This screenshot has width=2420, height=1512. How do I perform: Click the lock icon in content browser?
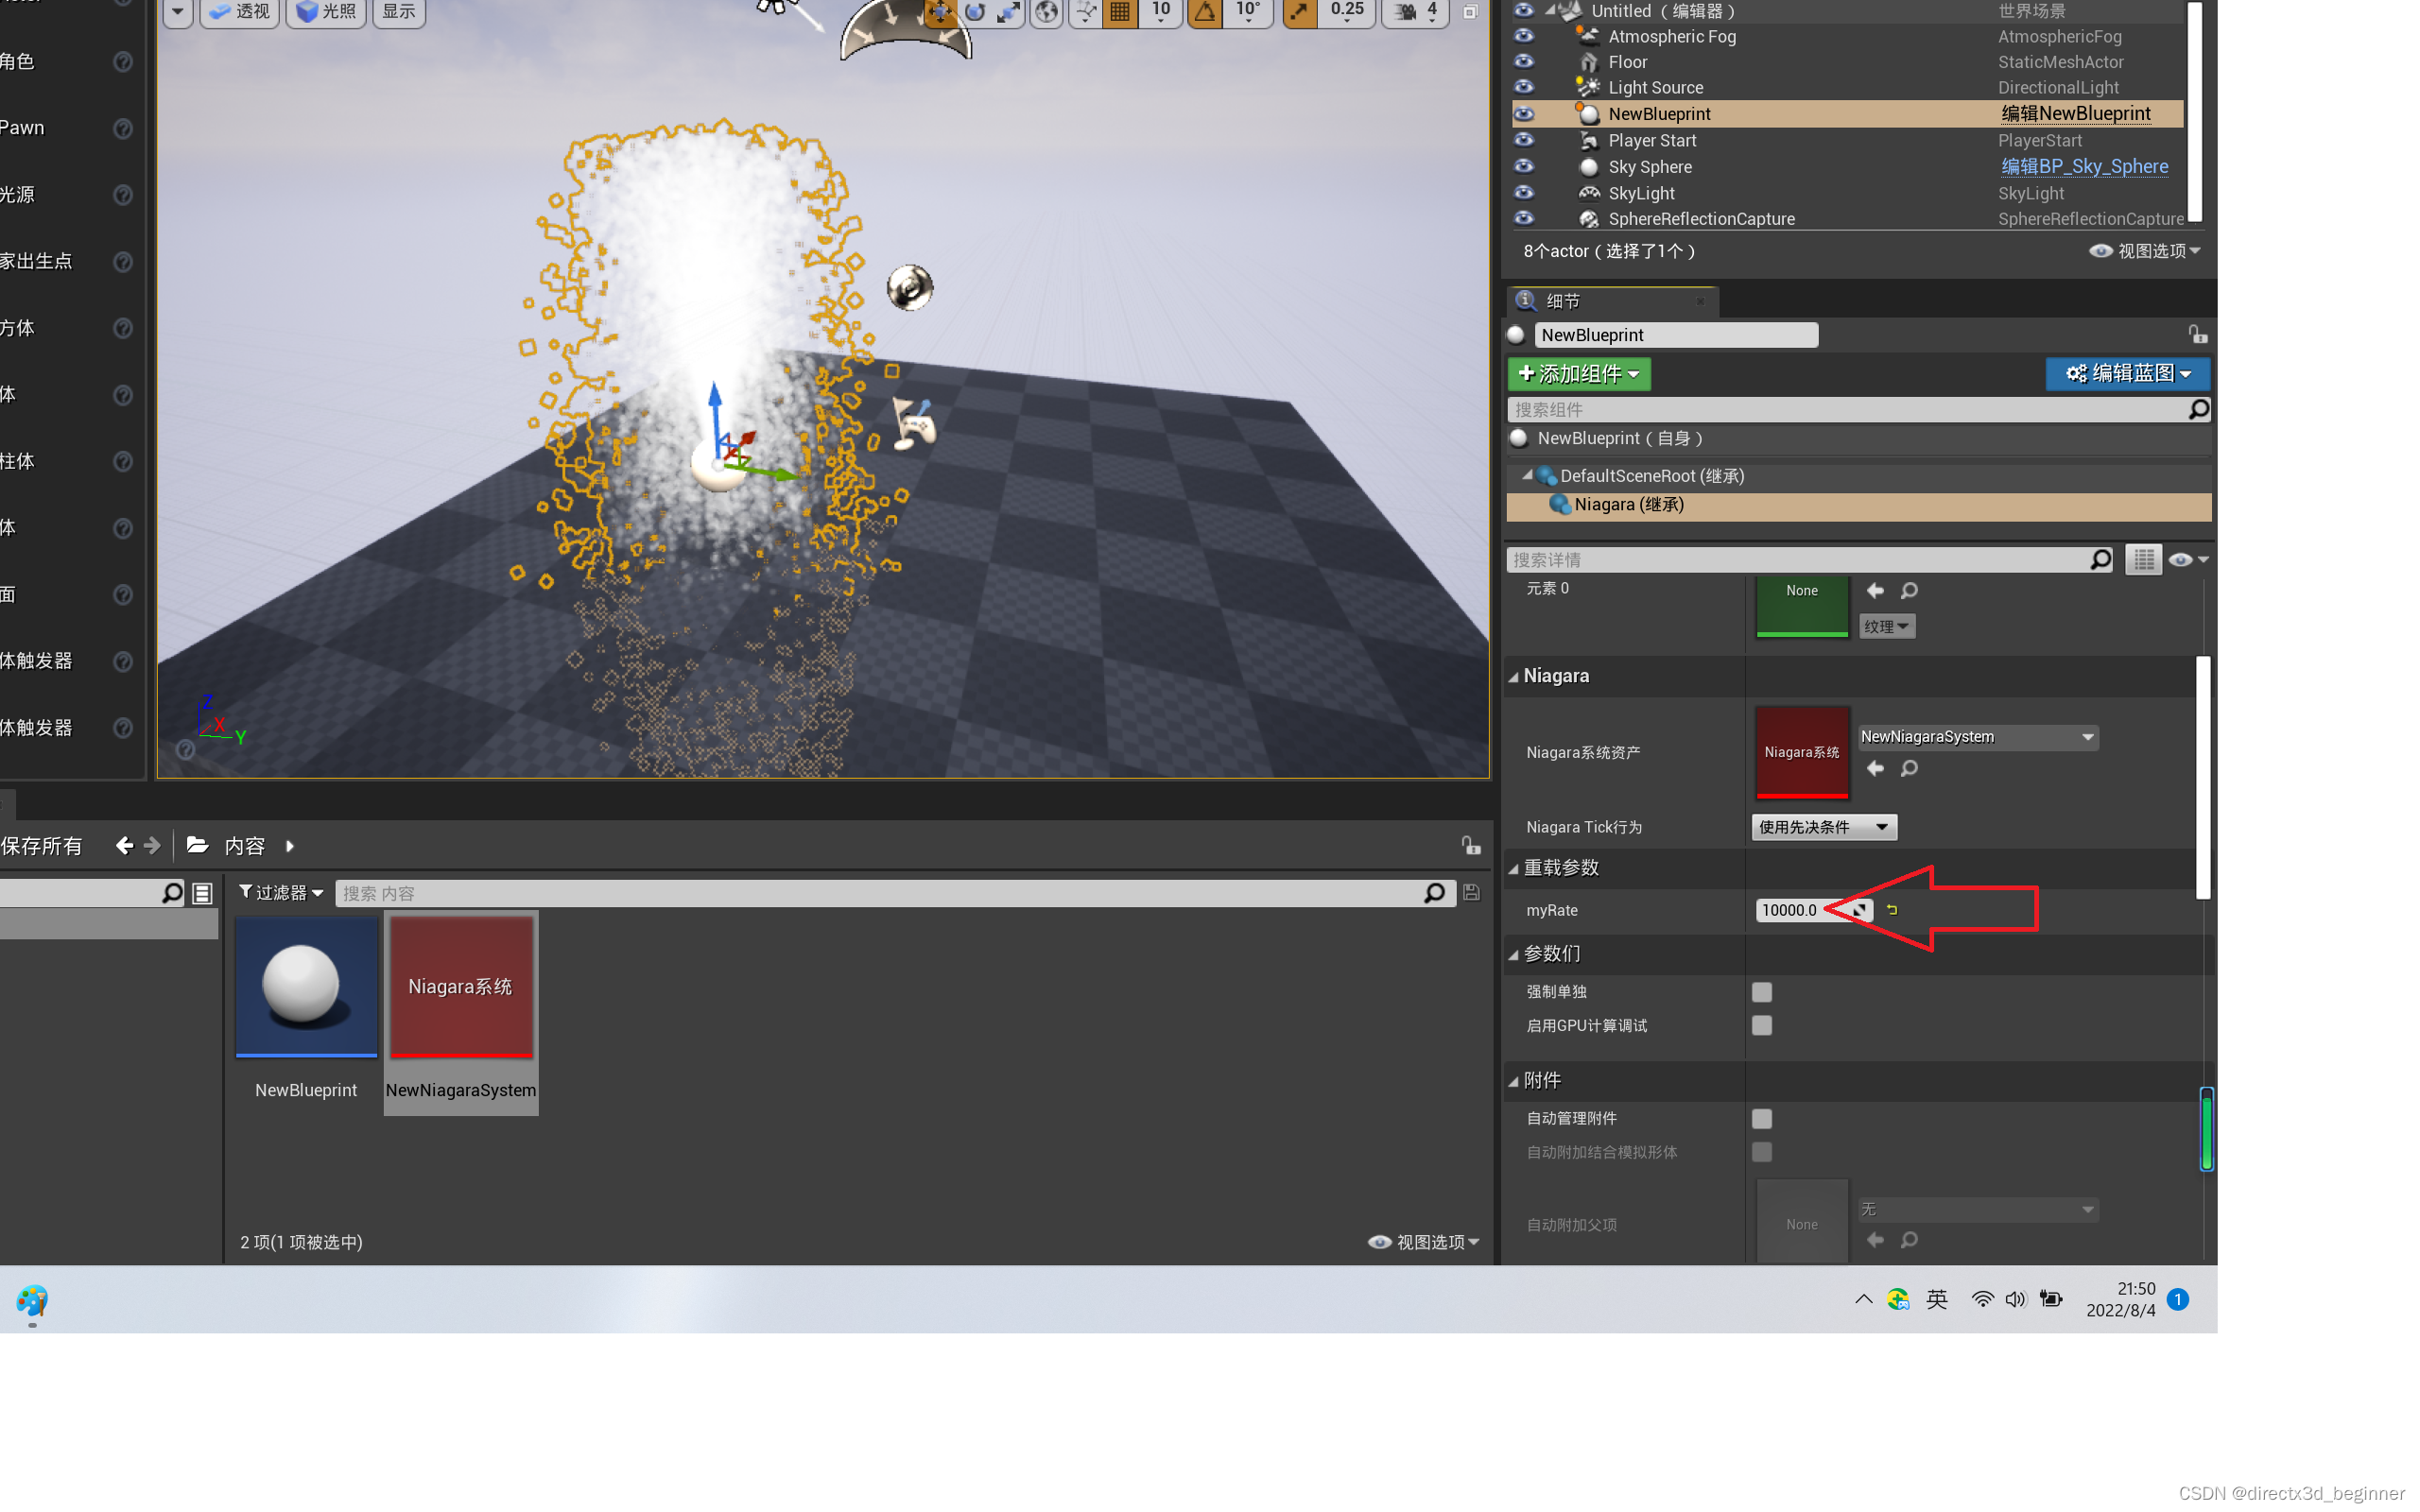1470,846
